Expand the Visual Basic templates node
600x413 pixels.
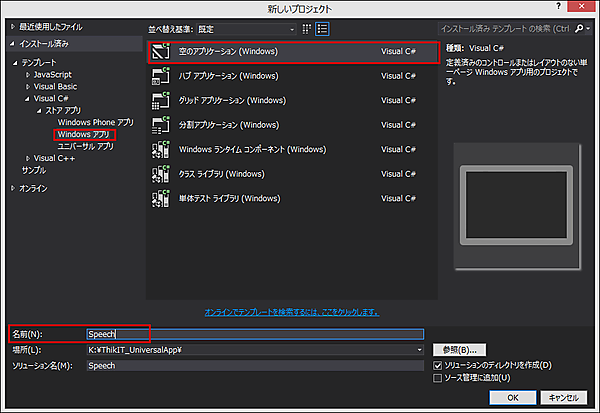pos(28,87)
